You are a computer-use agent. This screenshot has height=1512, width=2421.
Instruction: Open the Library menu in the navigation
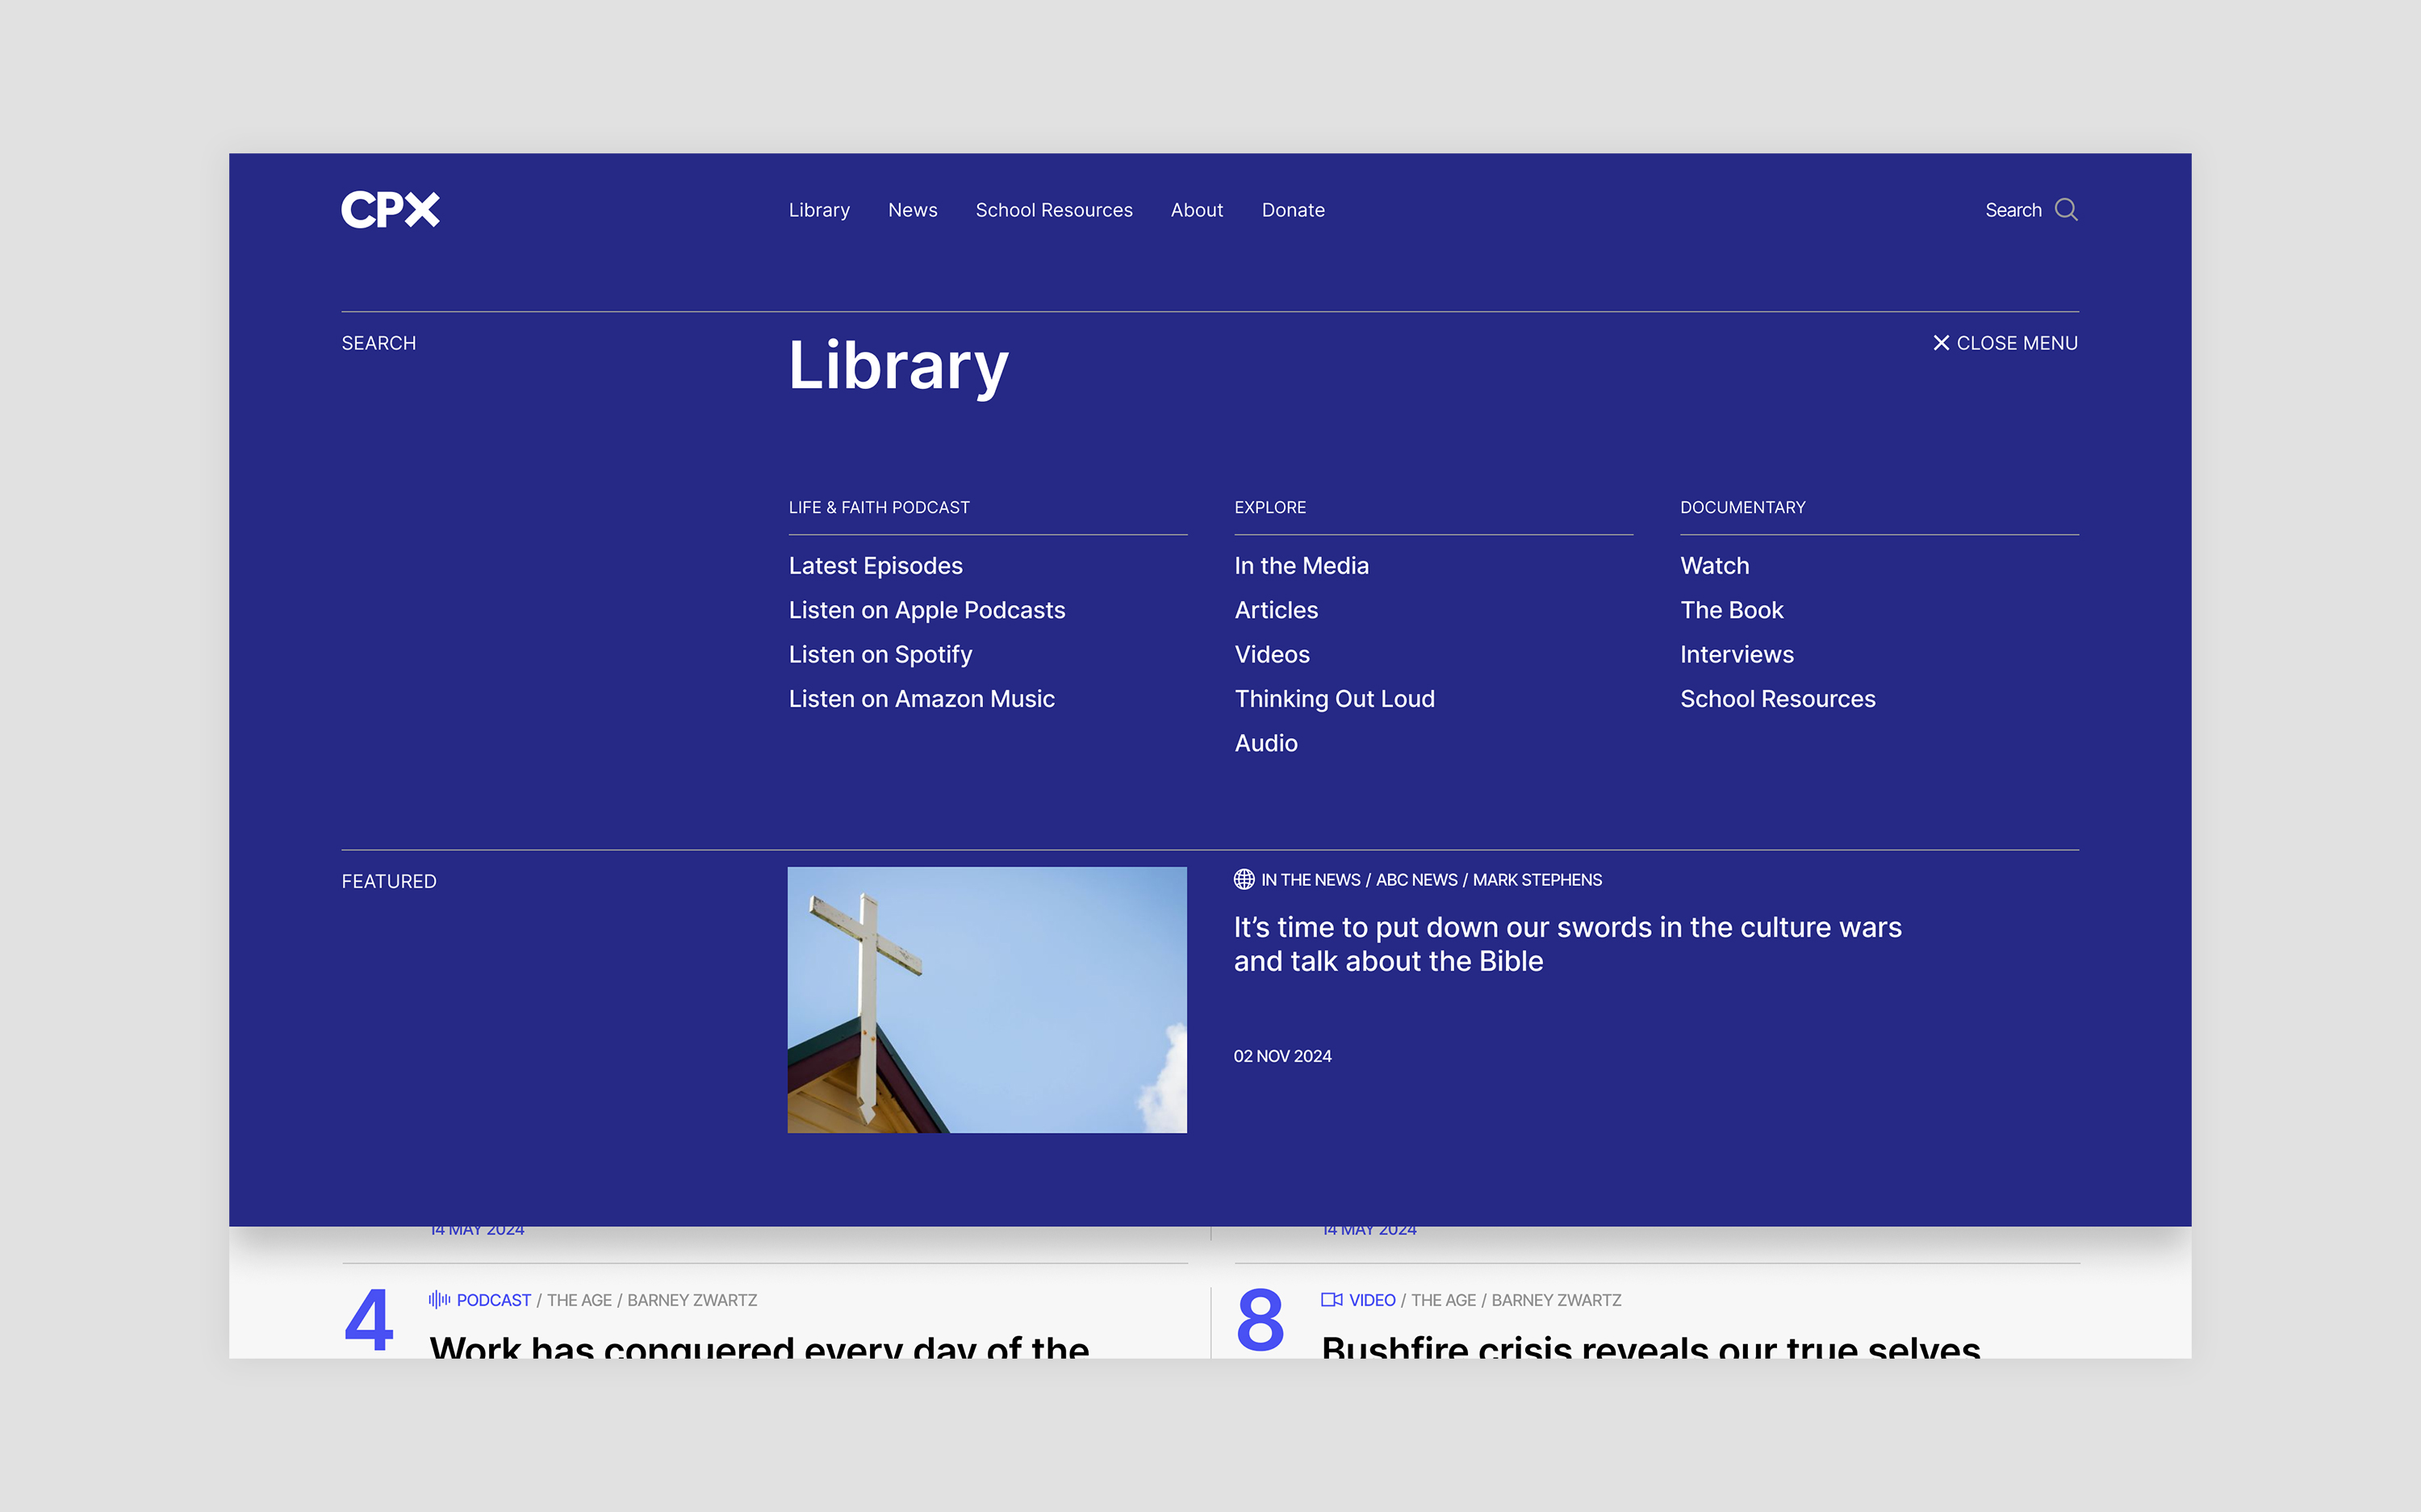(818, 210)
